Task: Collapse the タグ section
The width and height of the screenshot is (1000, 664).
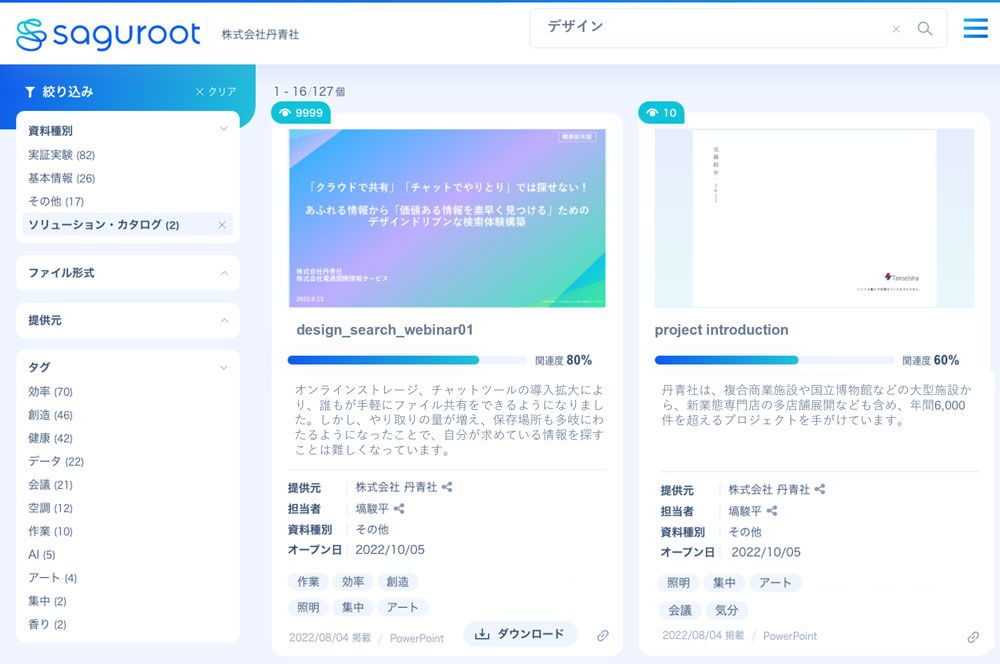Action: point(224,368)
